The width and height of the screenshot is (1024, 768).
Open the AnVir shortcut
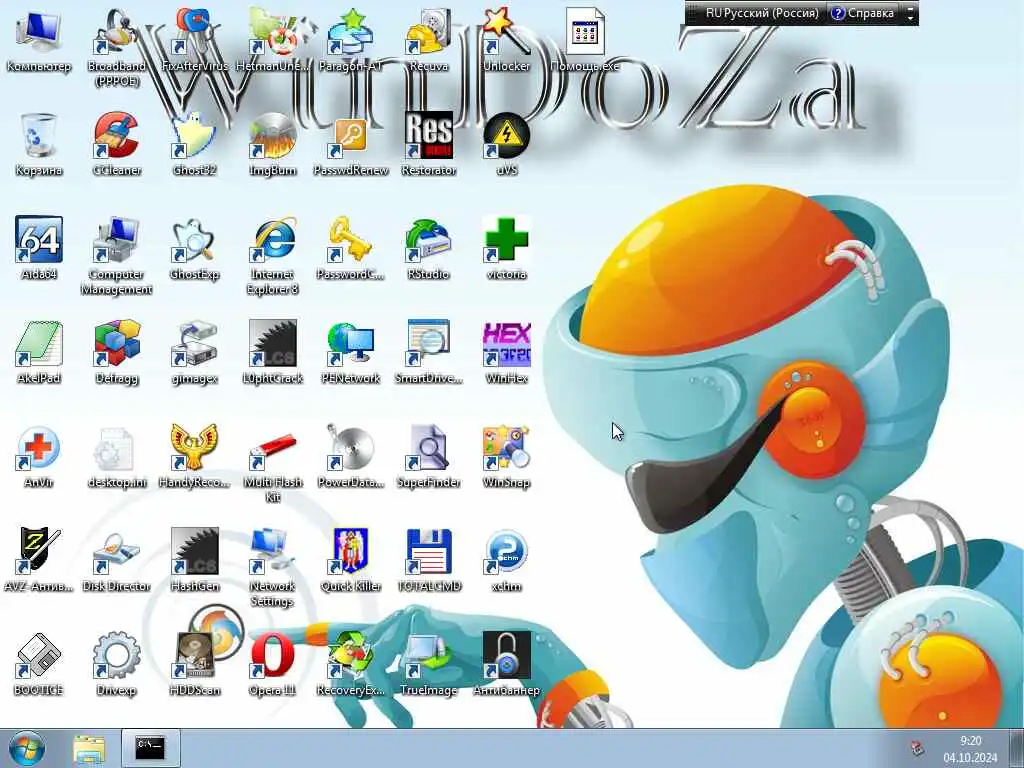pos(39,456)
